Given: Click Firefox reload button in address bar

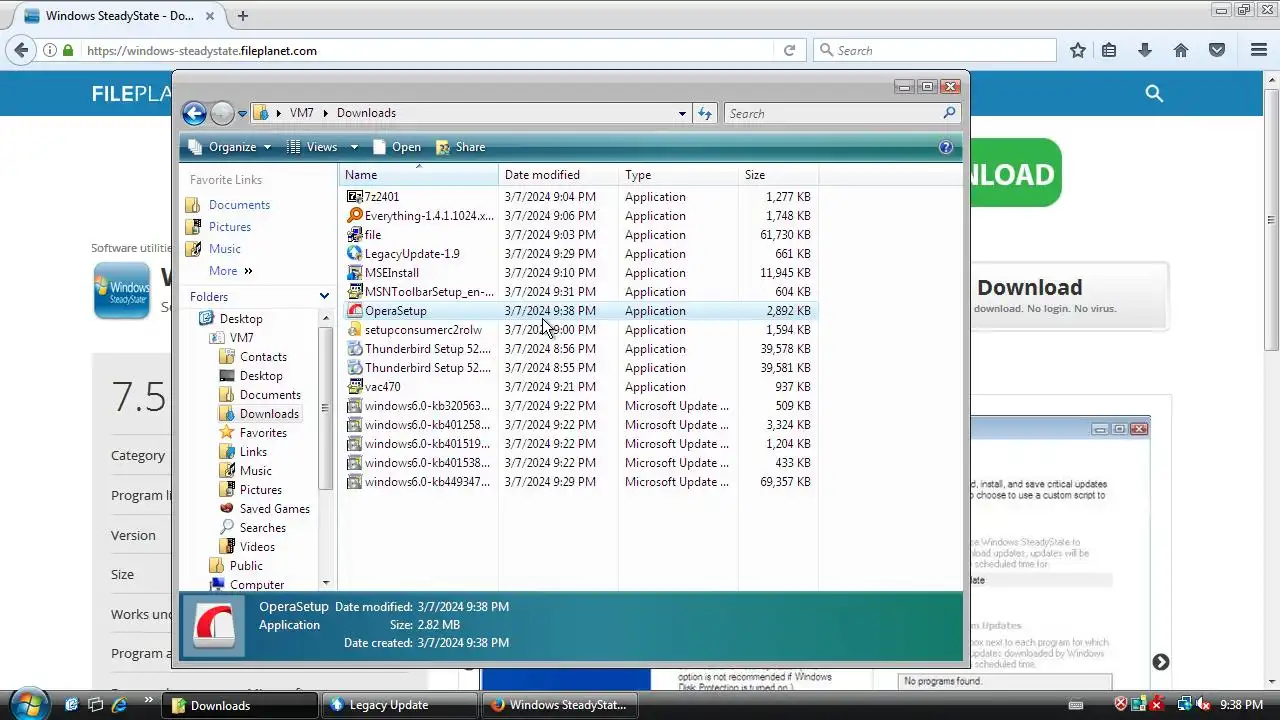Looking at the screenshot, I should pos(789,50).
